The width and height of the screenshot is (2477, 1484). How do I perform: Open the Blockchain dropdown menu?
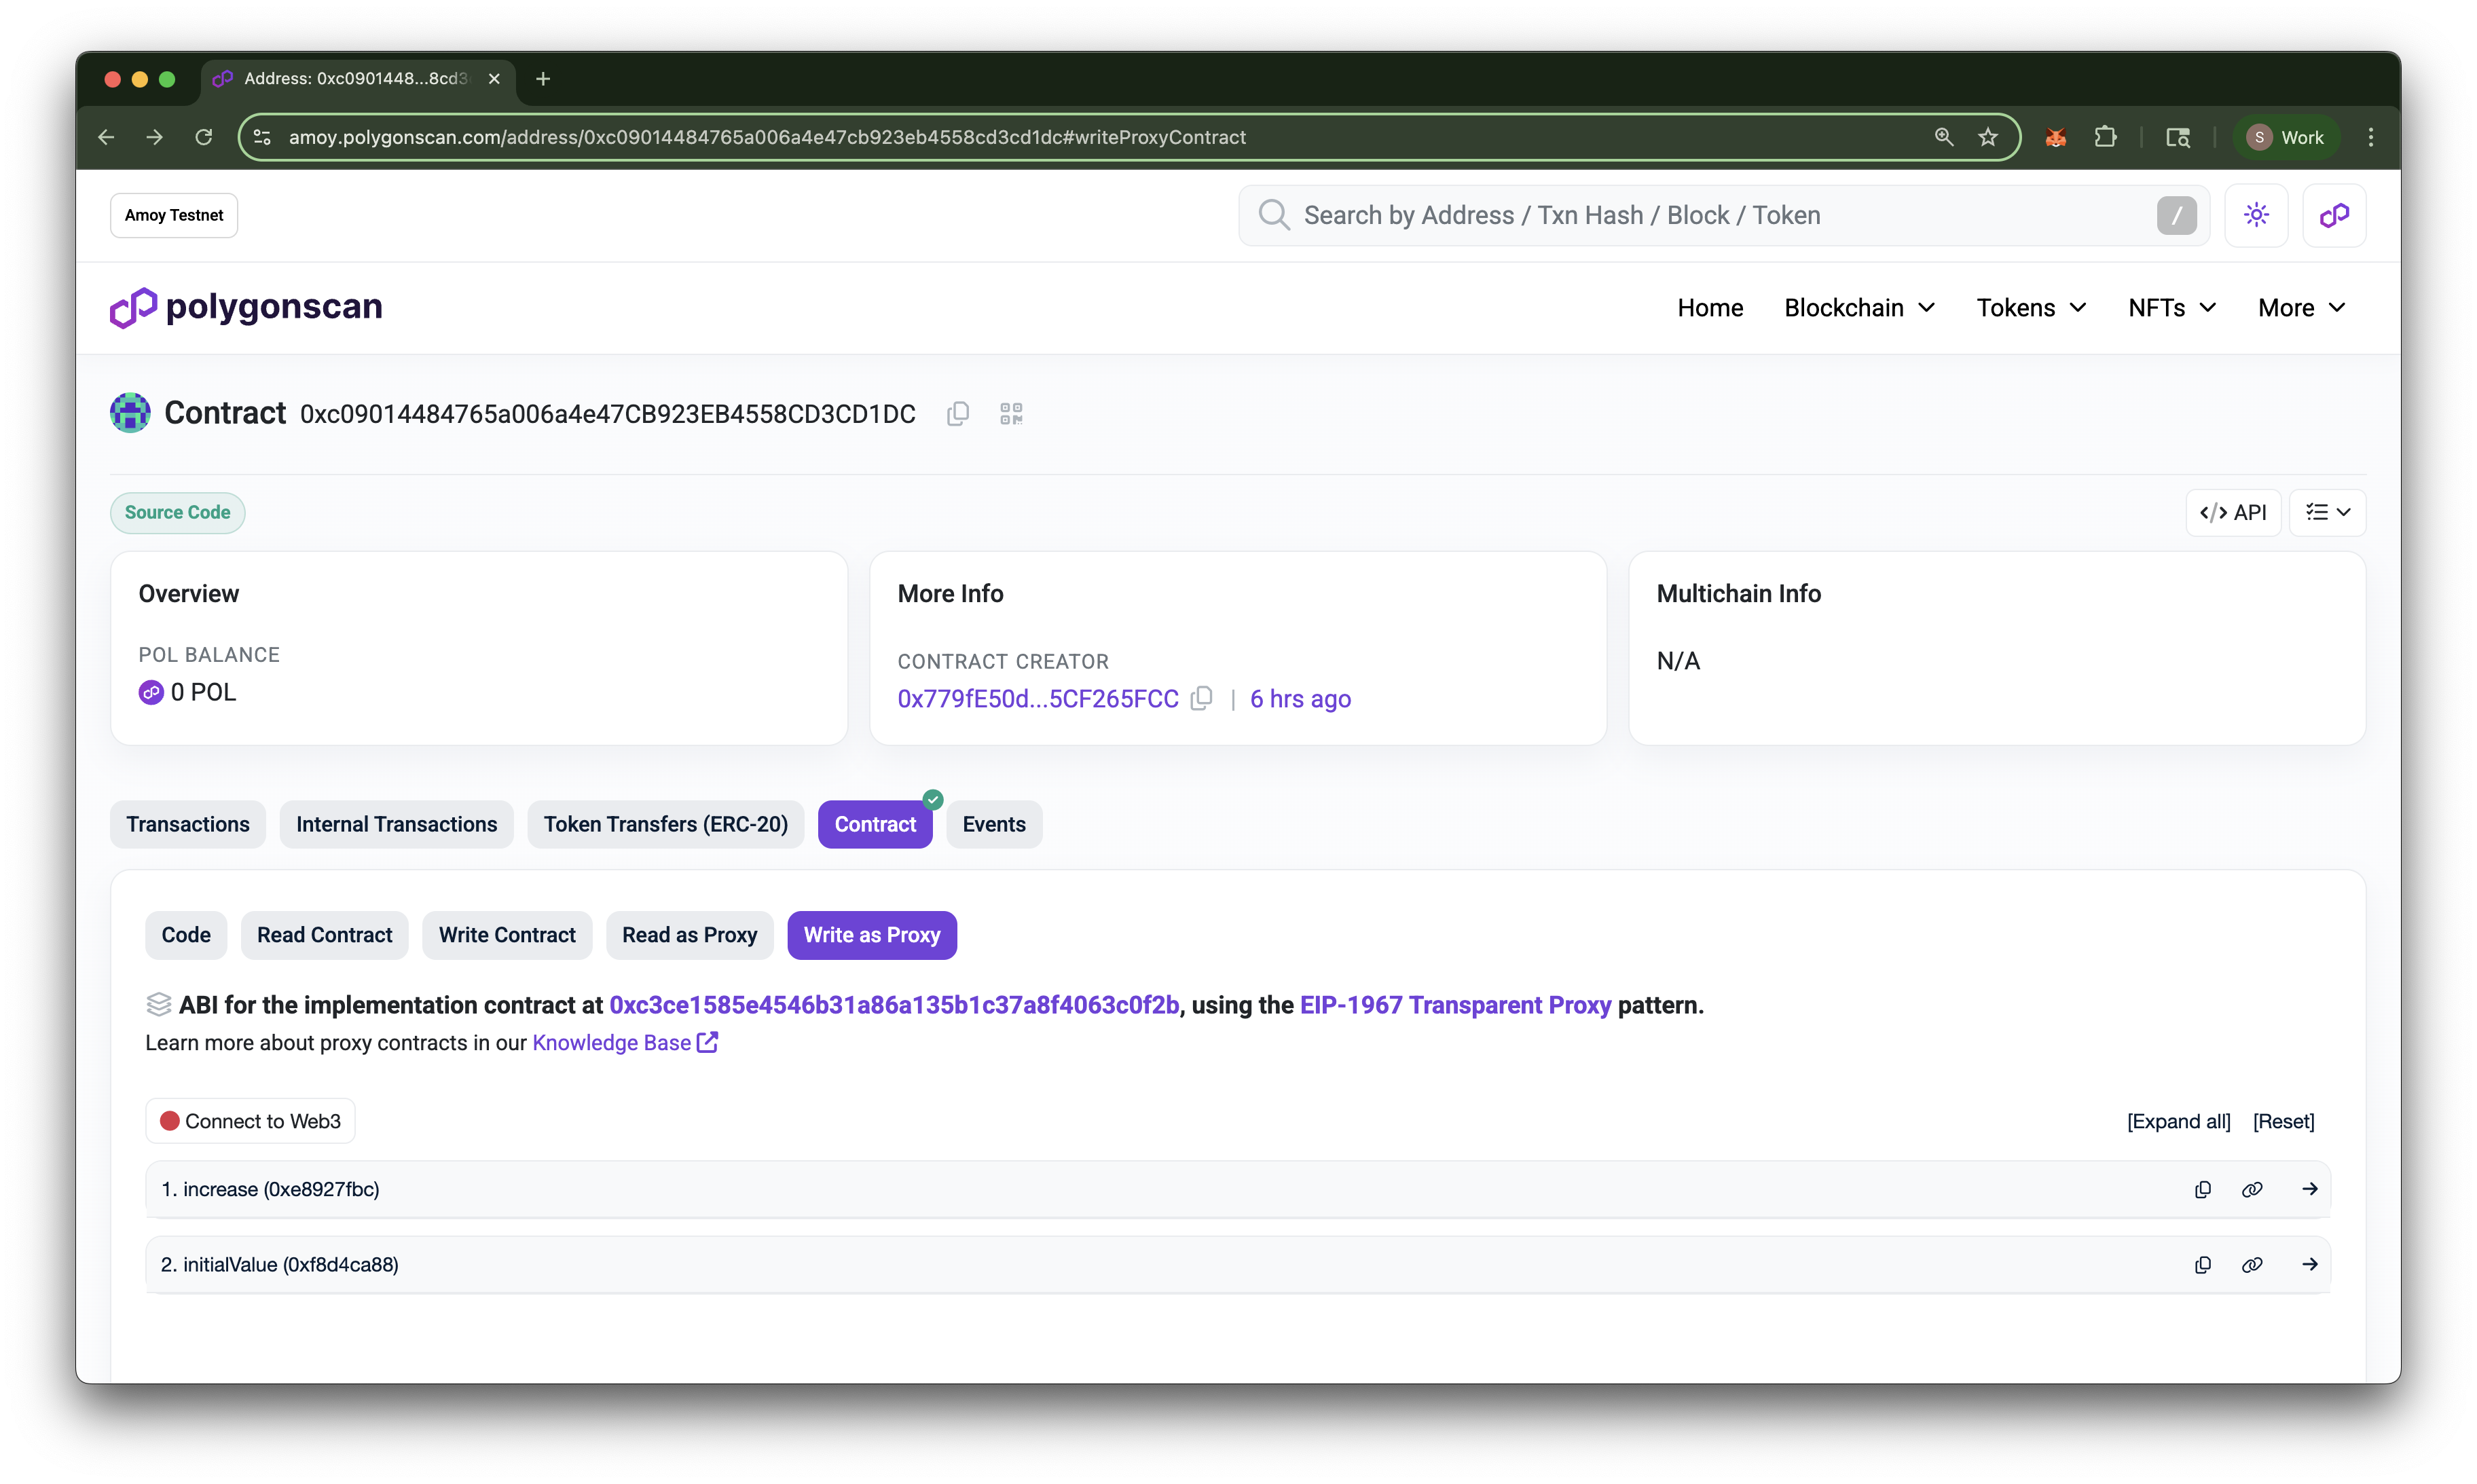(1859, 308)
